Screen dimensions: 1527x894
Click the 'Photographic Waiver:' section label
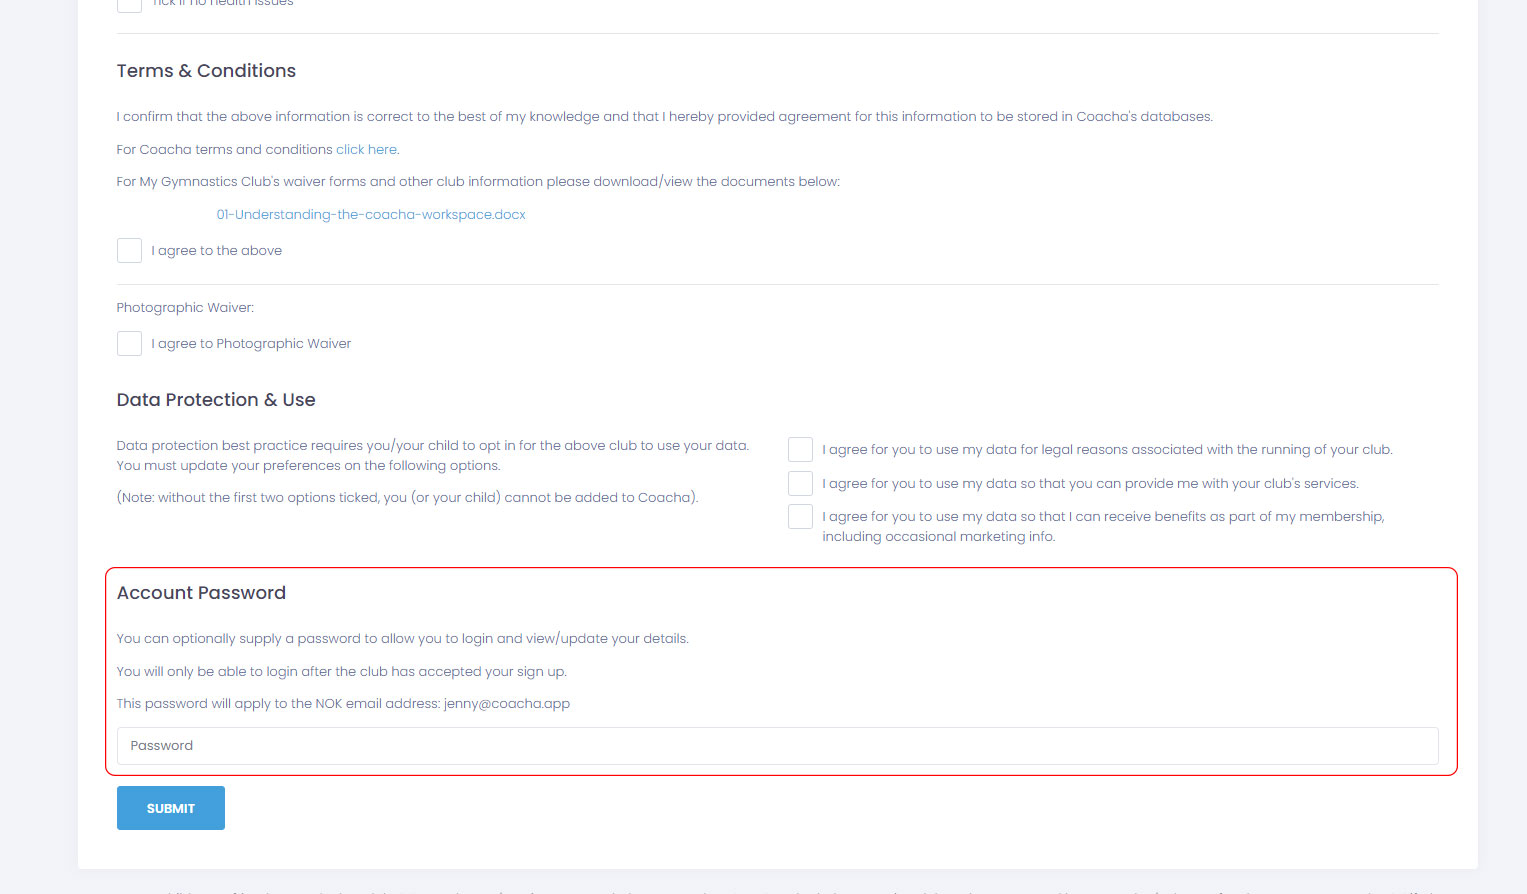click(185, 307)
